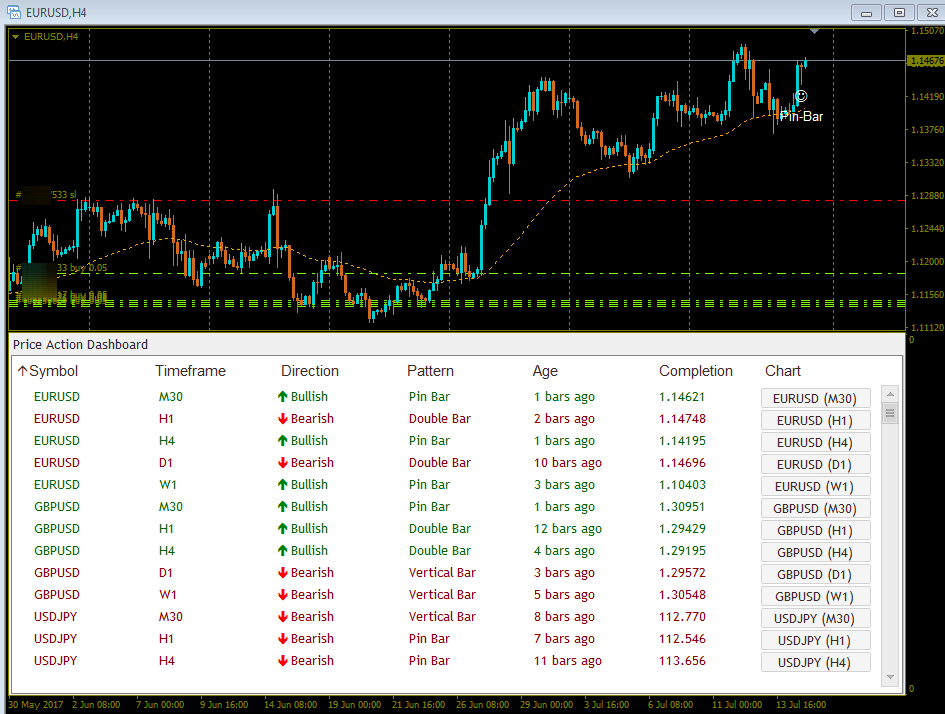Click the green Bullish arrow in EURUSD M30 row
The image size is (945, 714).
click(282, 396)
